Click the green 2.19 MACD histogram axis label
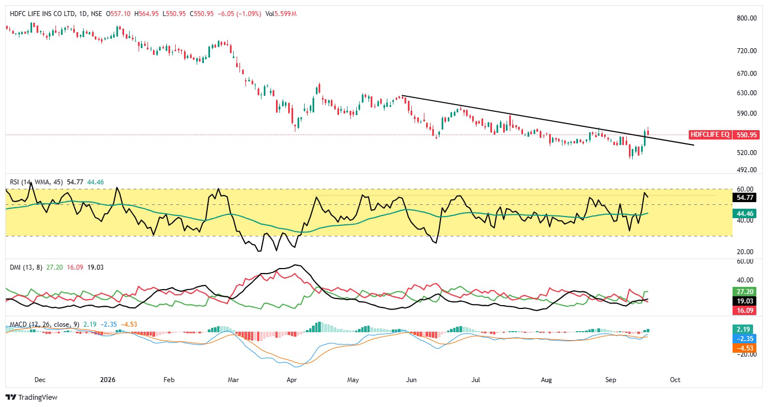The image size is (768, 407). [x=745, y=330]
